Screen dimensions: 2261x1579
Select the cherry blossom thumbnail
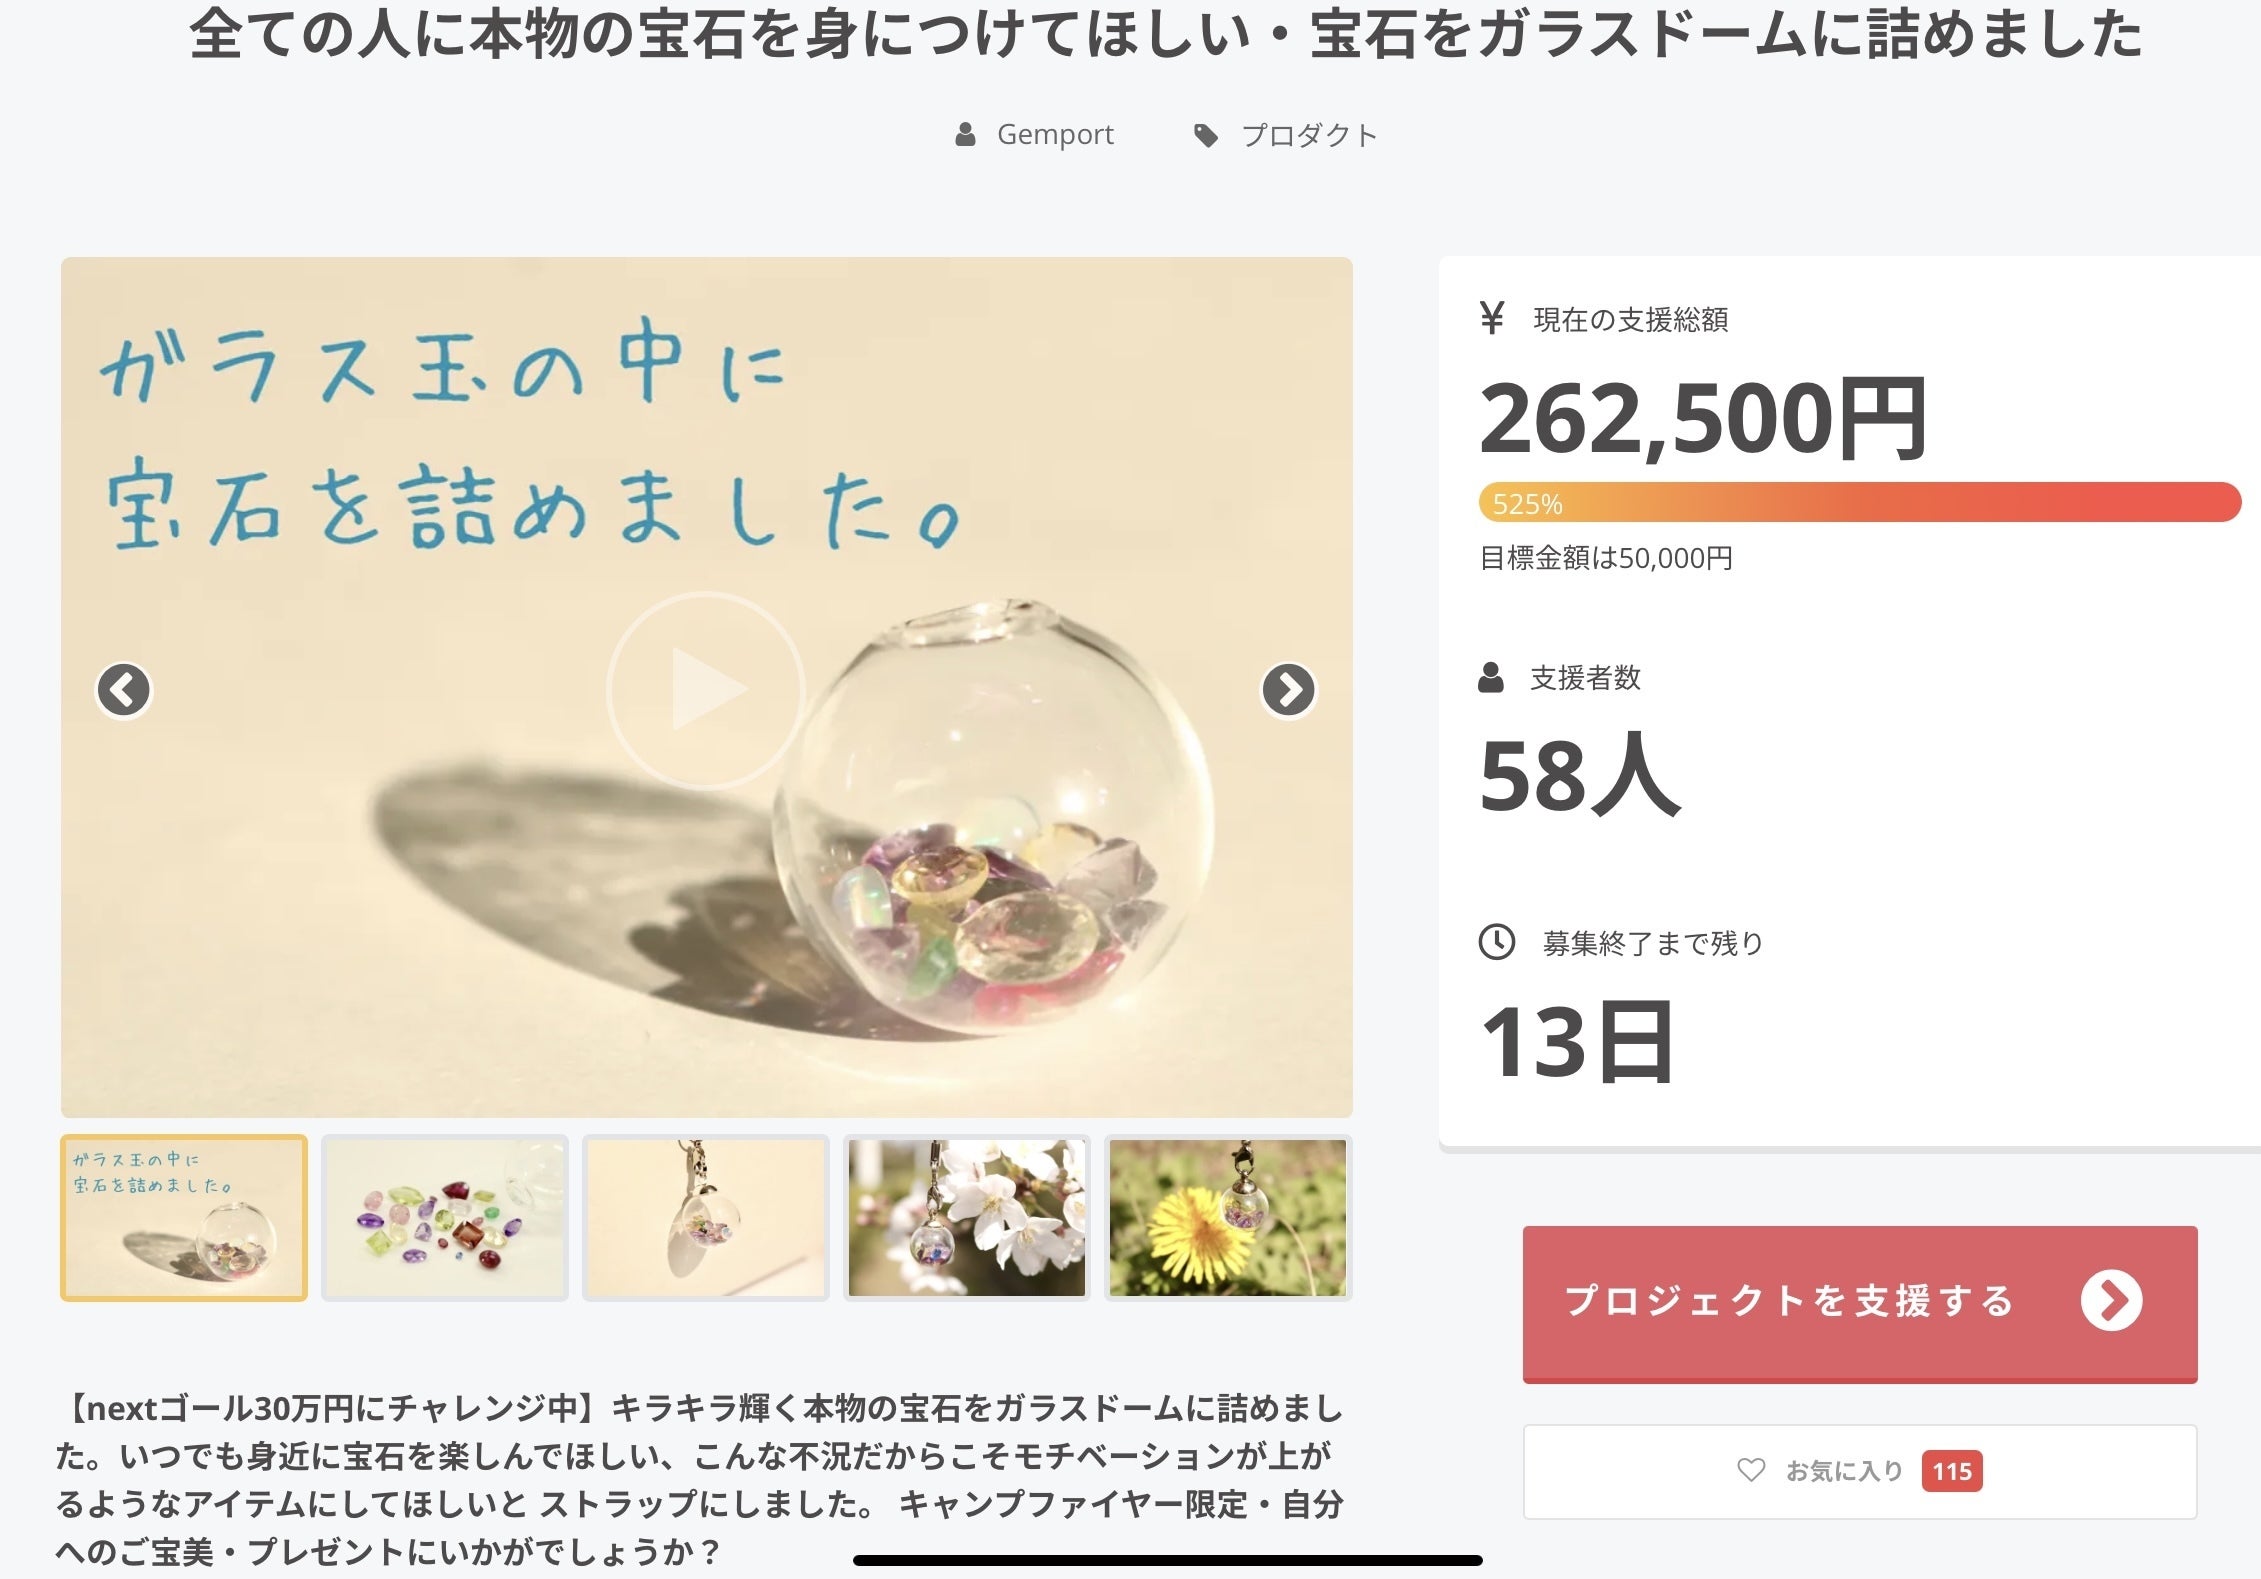(967, 1218)
